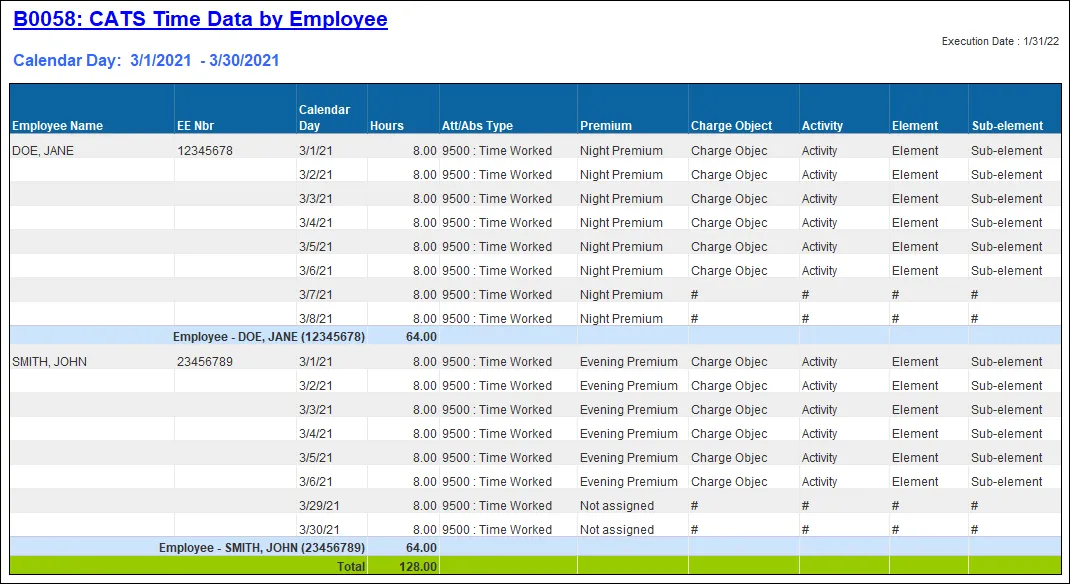Select the SMITH, JOHN employee name cell

click(49, 362)
